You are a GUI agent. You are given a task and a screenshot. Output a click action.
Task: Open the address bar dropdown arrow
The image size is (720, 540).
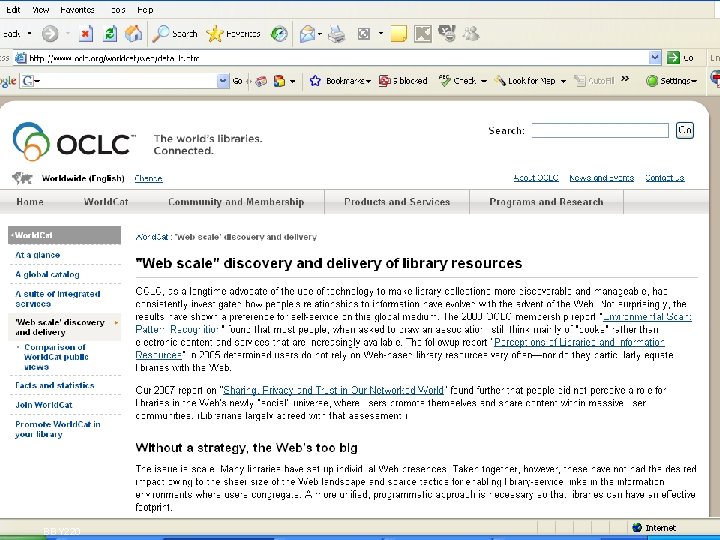[655, 57]
